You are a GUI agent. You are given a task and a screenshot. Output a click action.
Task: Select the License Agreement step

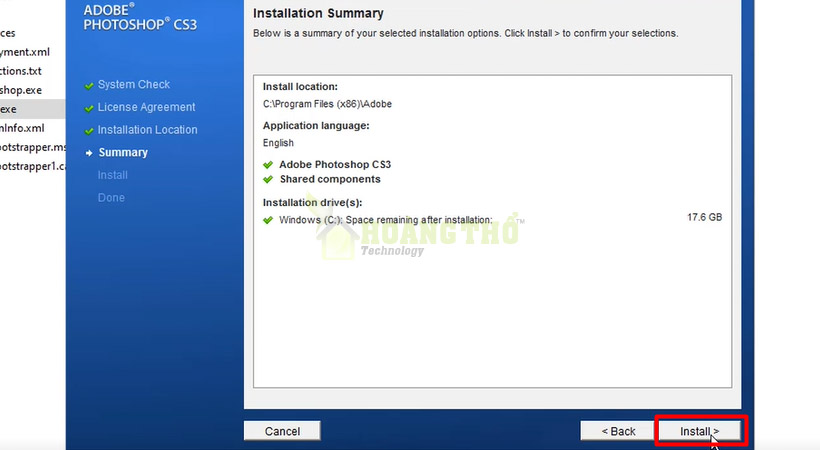coord(146,107)
